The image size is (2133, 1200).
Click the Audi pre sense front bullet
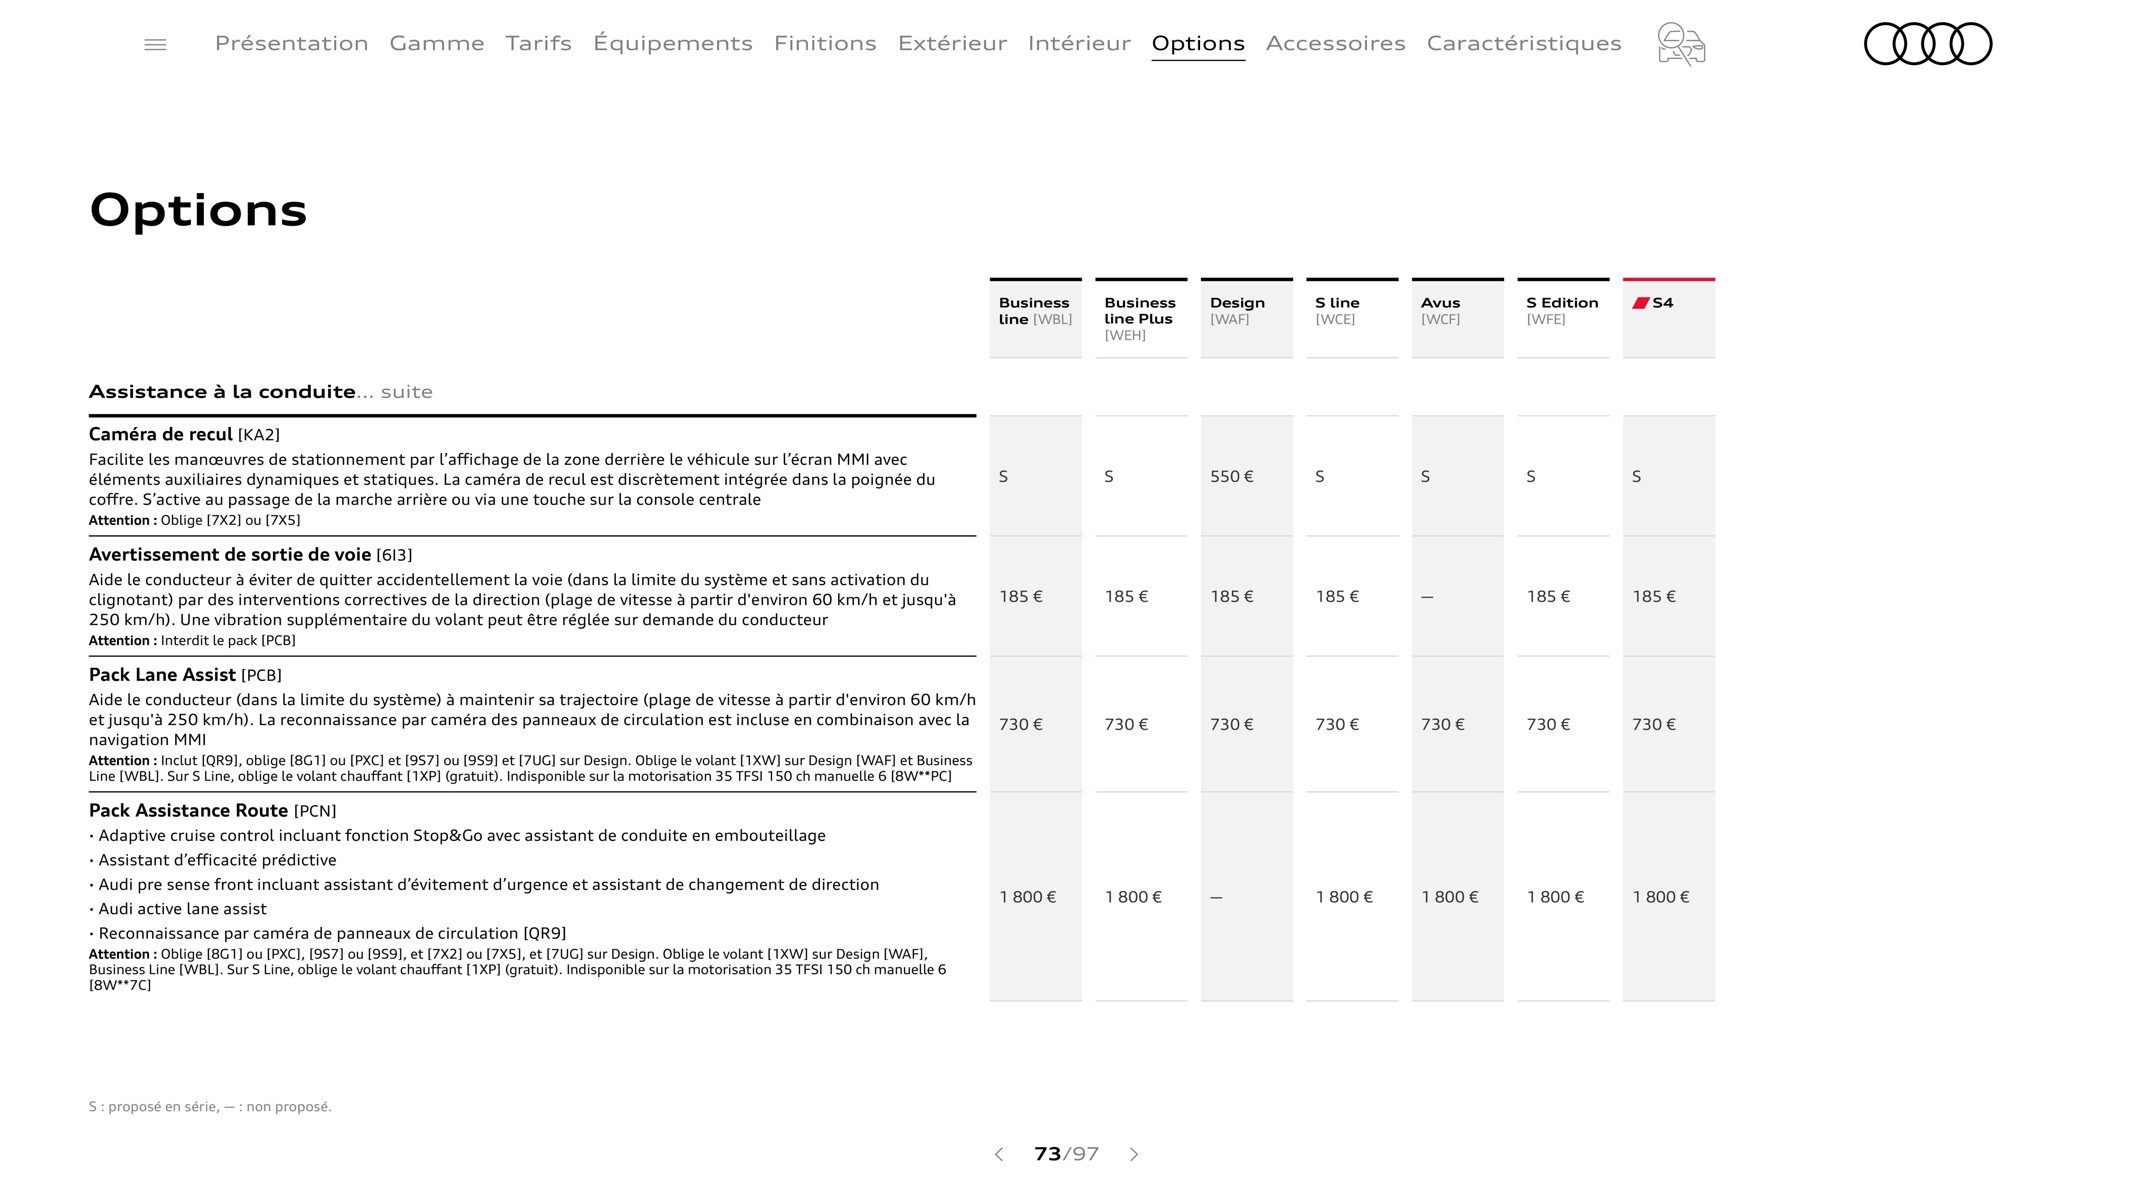484,885
